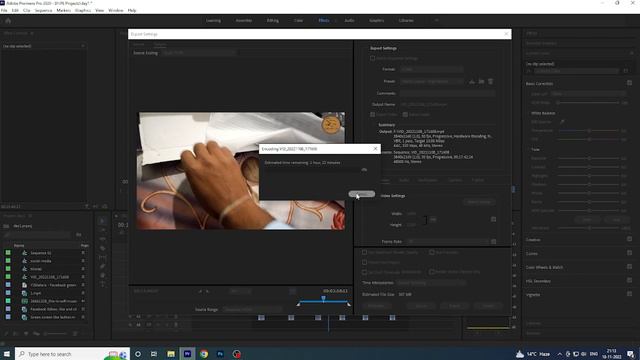640x360 pixels.
Task: Adjust the Saturation slider in Lumetri Color
Action: click(589, 228)
